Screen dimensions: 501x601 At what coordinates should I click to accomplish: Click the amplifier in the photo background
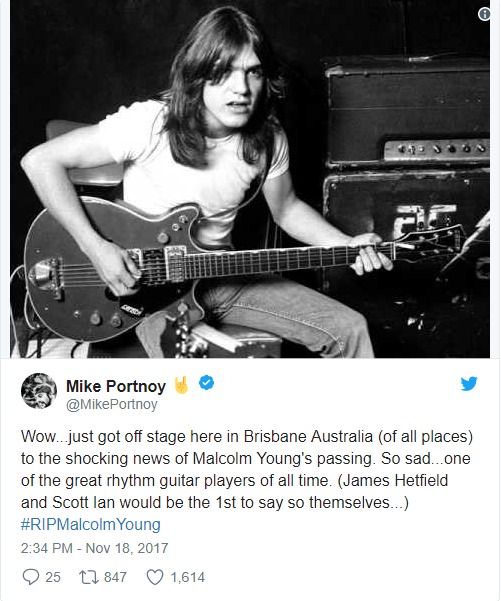pos(406,115)
